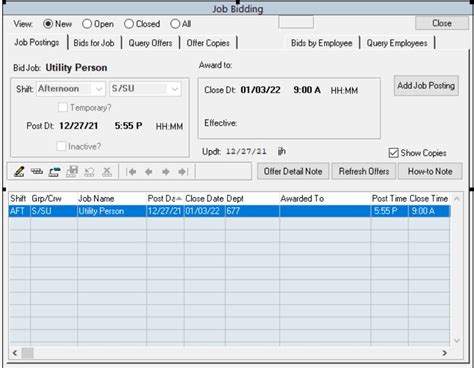474x368 pixels.
Task: Open the Query Offers tab
Action: [150, 43]
